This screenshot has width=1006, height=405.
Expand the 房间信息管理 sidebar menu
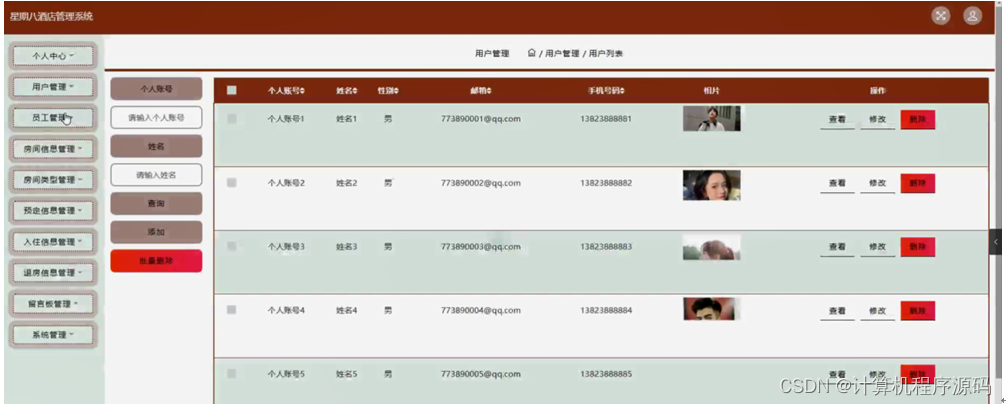point(53,149)
